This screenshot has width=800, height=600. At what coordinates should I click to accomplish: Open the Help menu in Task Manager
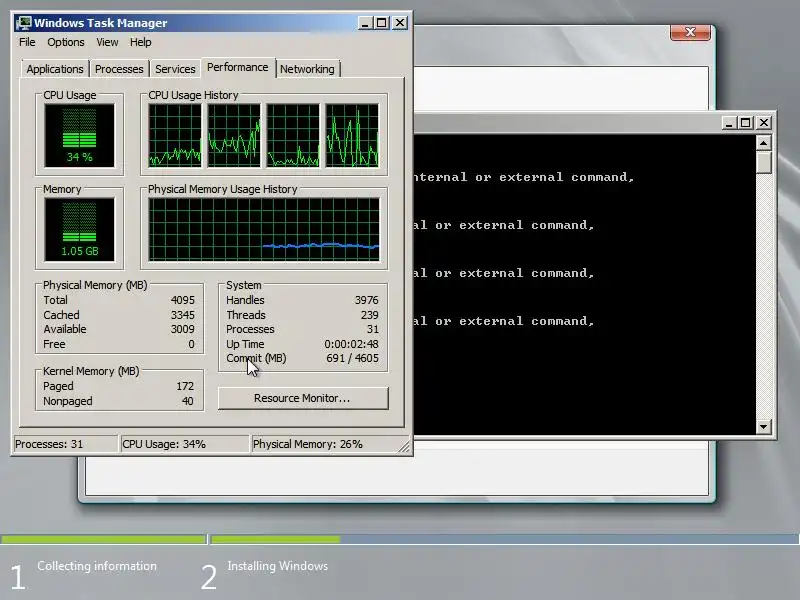tap(140, 42)
